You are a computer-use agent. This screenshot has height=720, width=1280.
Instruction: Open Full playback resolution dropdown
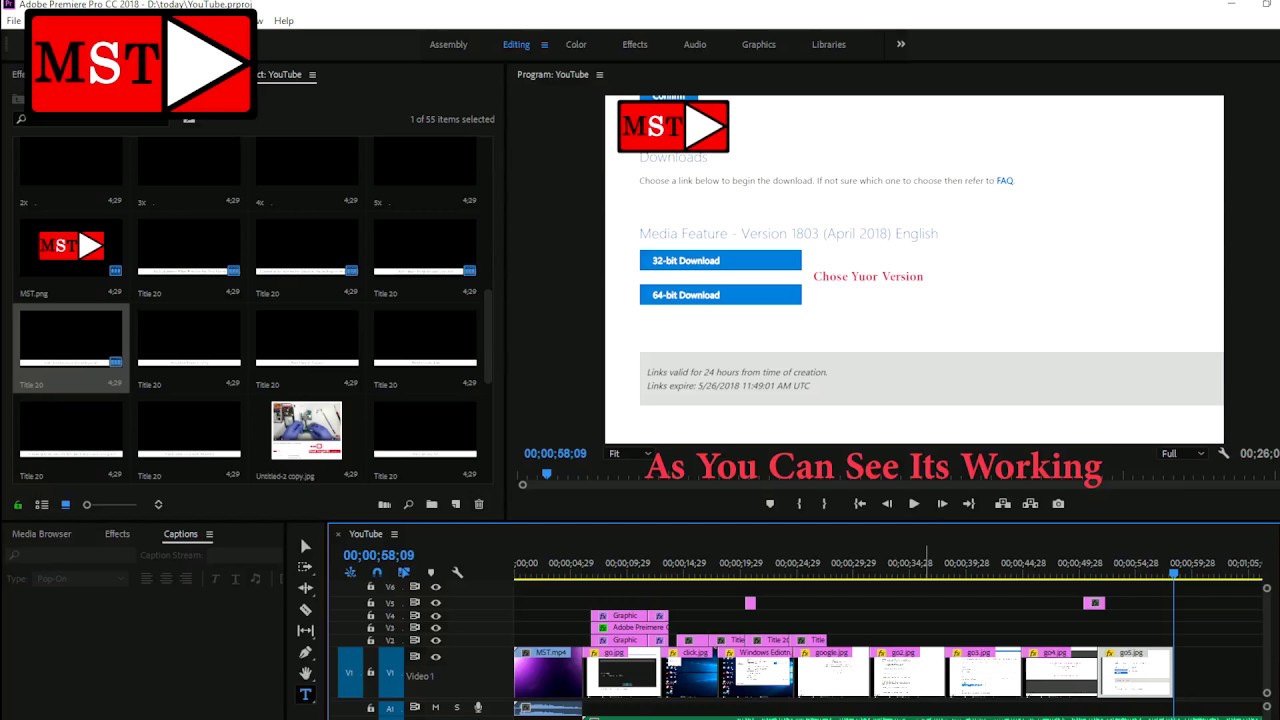tap(1182, 453)
